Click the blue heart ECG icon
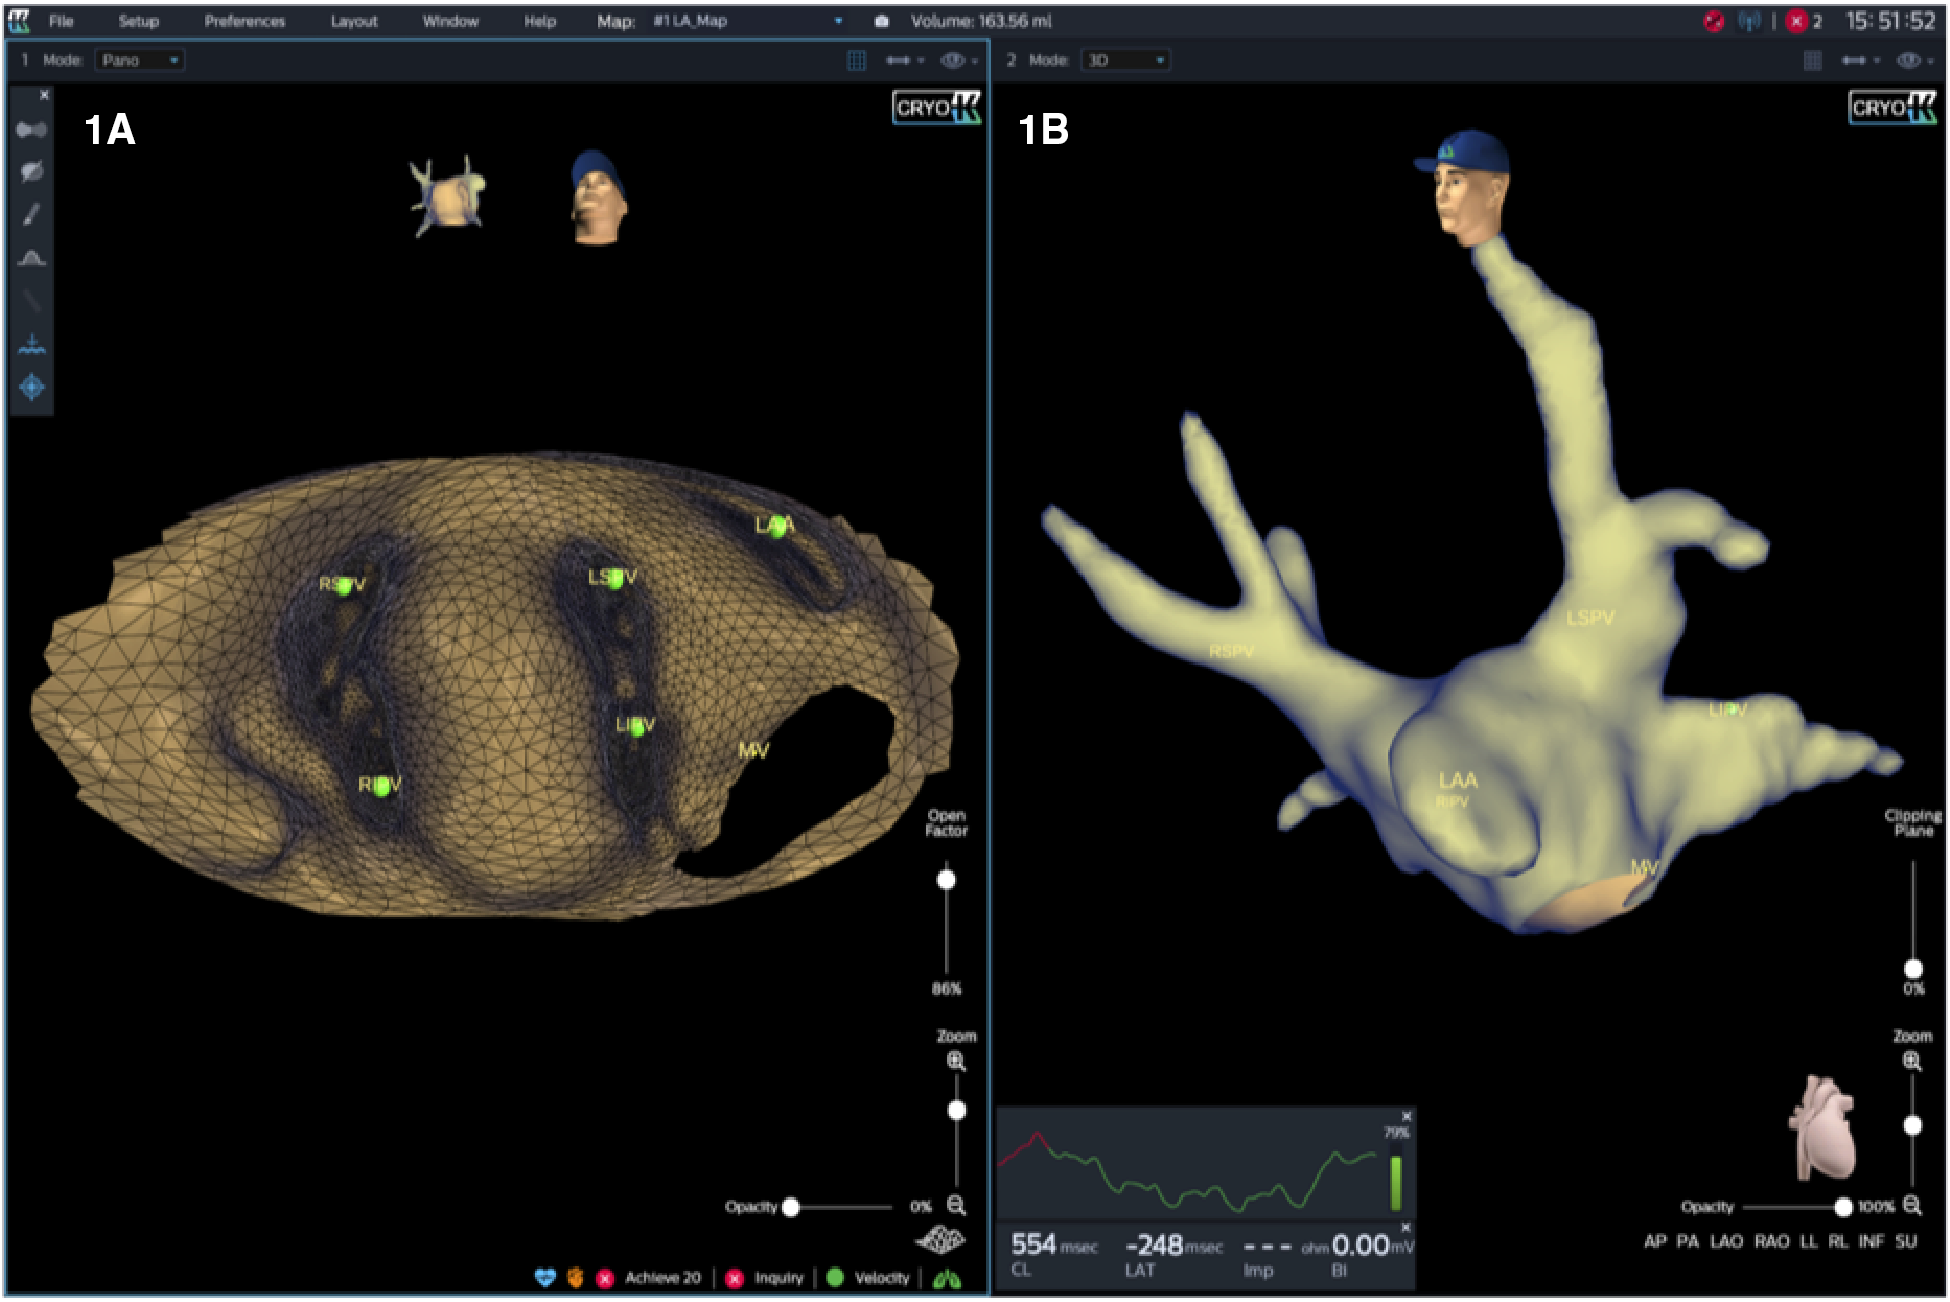1950x1302 pixels. coord(545,1277)
